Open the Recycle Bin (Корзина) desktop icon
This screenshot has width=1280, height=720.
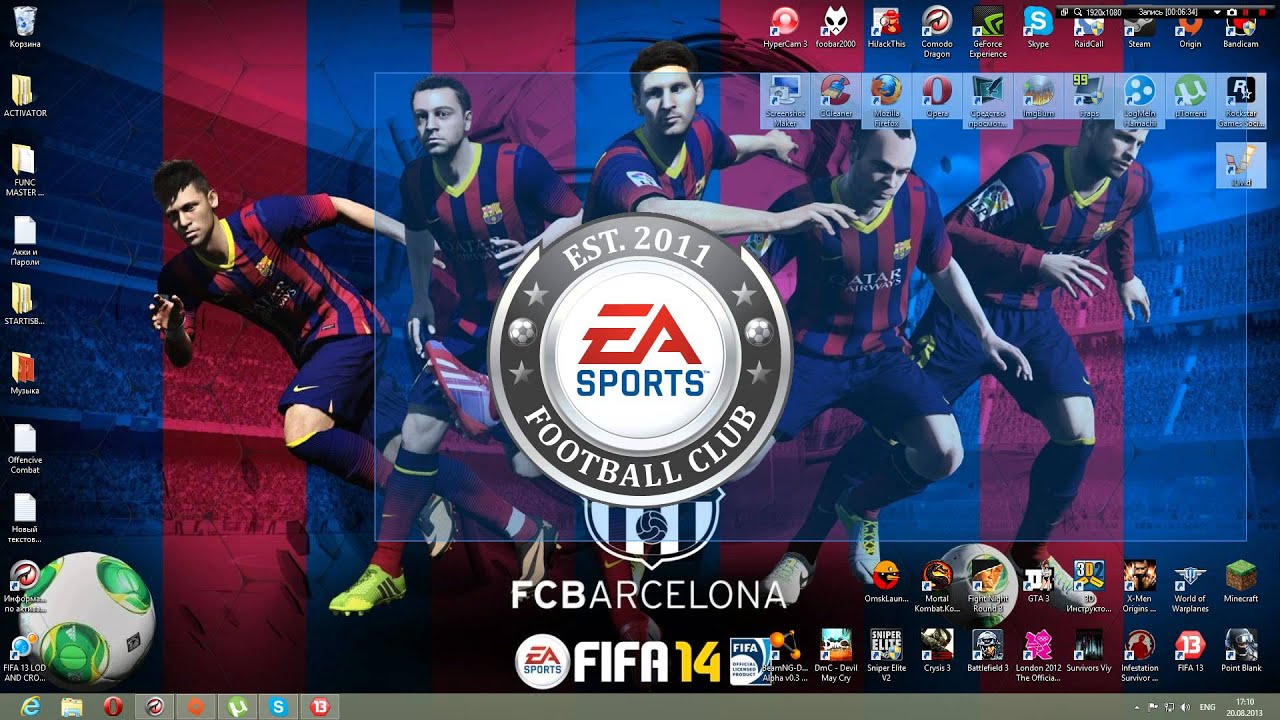25,27
